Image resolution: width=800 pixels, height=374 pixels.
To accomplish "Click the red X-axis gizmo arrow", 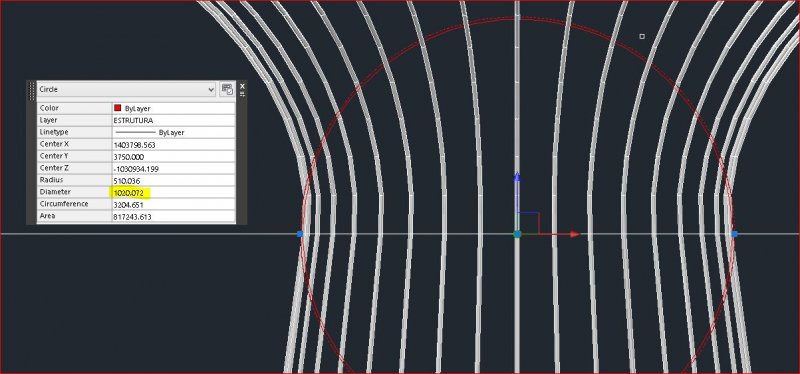I will coord(574,234).
